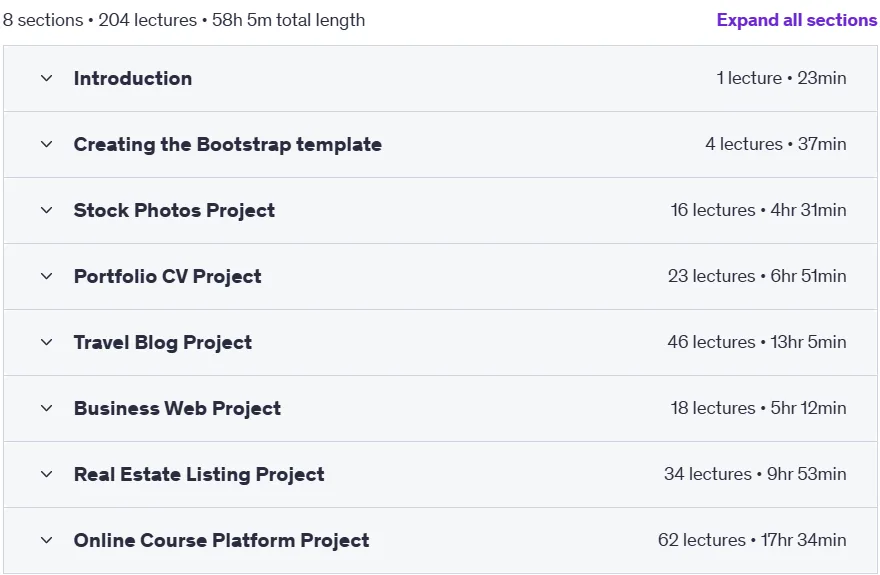Click Expand all sections link

(796, 20)
